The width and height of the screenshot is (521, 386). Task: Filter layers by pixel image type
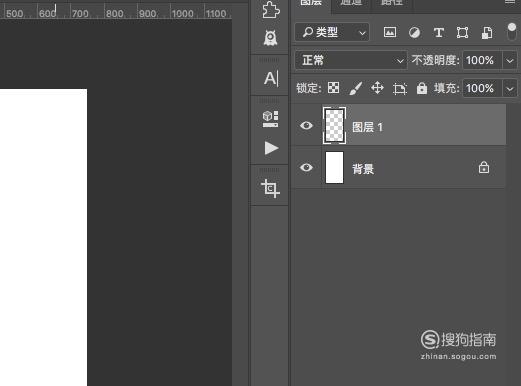click(x=390, y=32)
